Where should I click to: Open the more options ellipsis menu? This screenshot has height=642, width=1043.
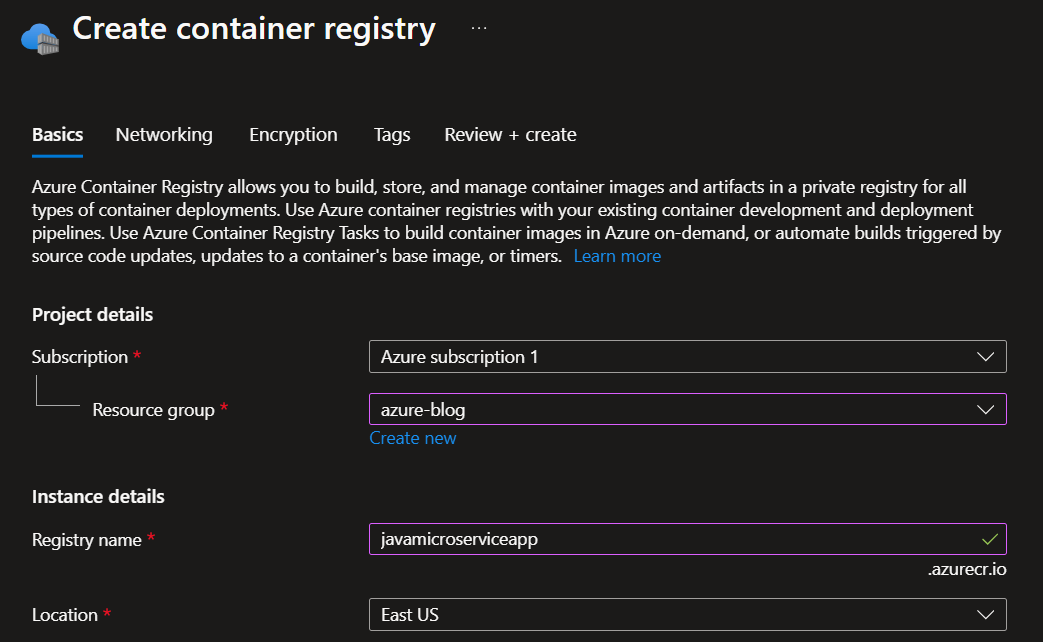pyautogui.click(x=479, y=28)
